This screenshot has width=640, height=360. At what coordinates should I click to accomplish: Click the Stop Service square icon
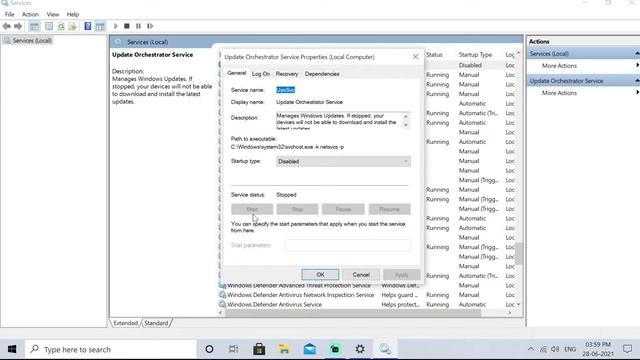(127, 26)
